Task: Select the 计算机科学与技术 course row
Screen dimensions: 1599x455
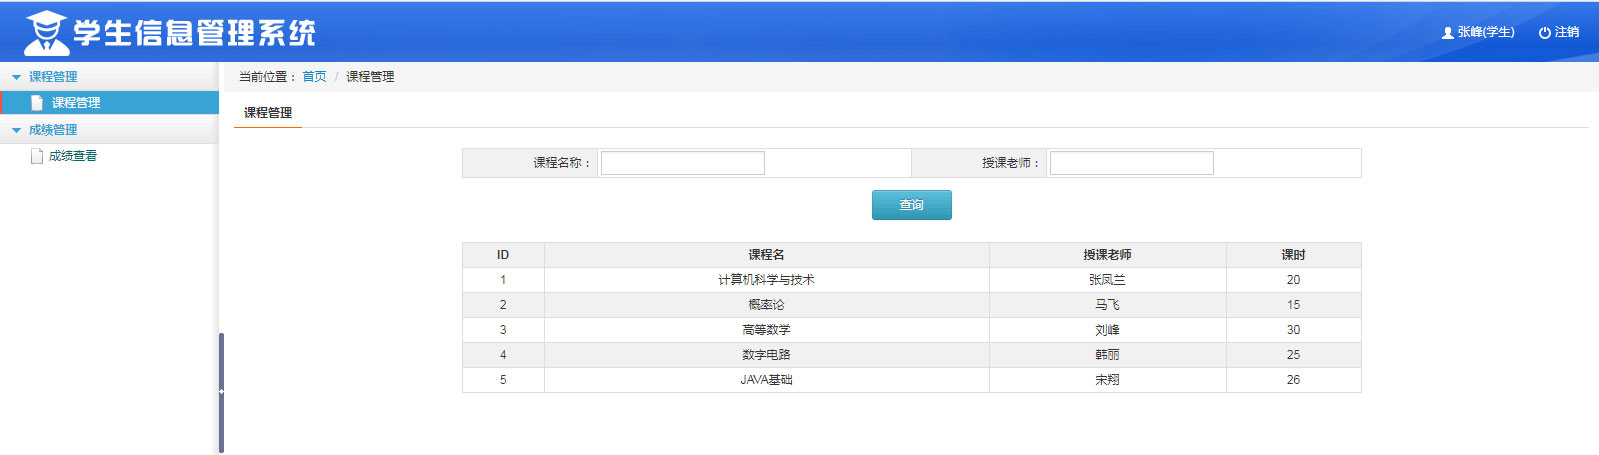Action: tap(766, 280)
